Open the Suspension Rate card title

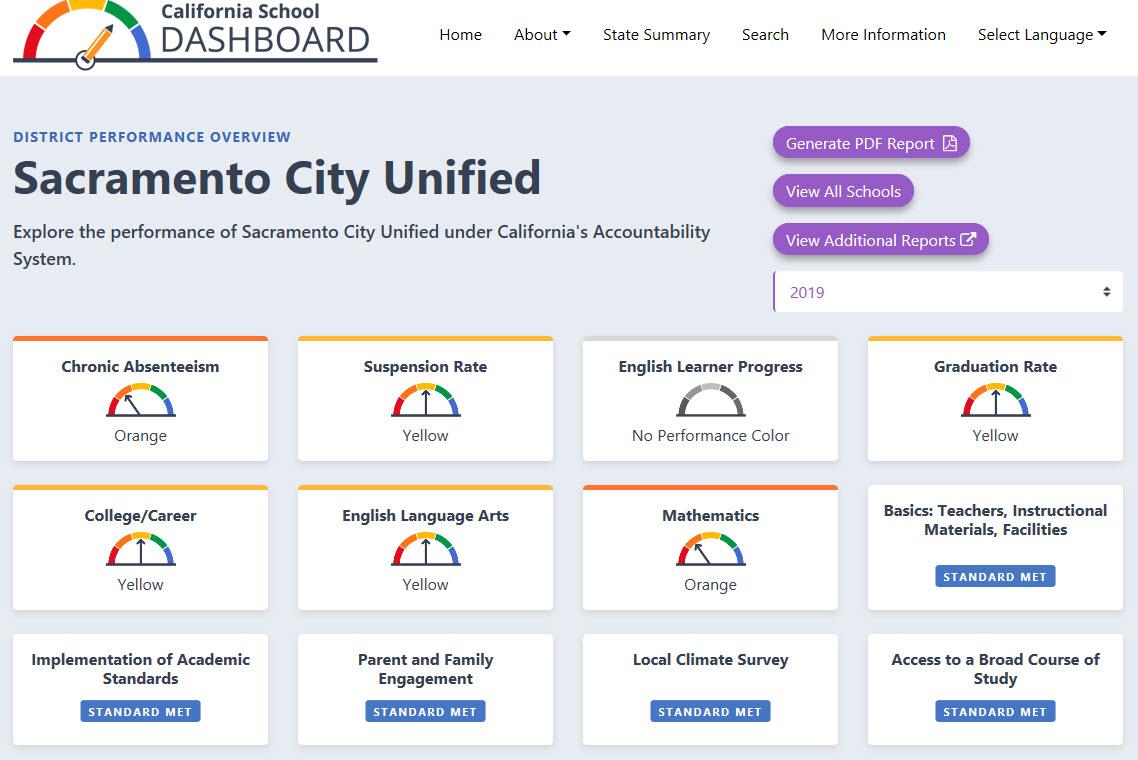point(425,367)
